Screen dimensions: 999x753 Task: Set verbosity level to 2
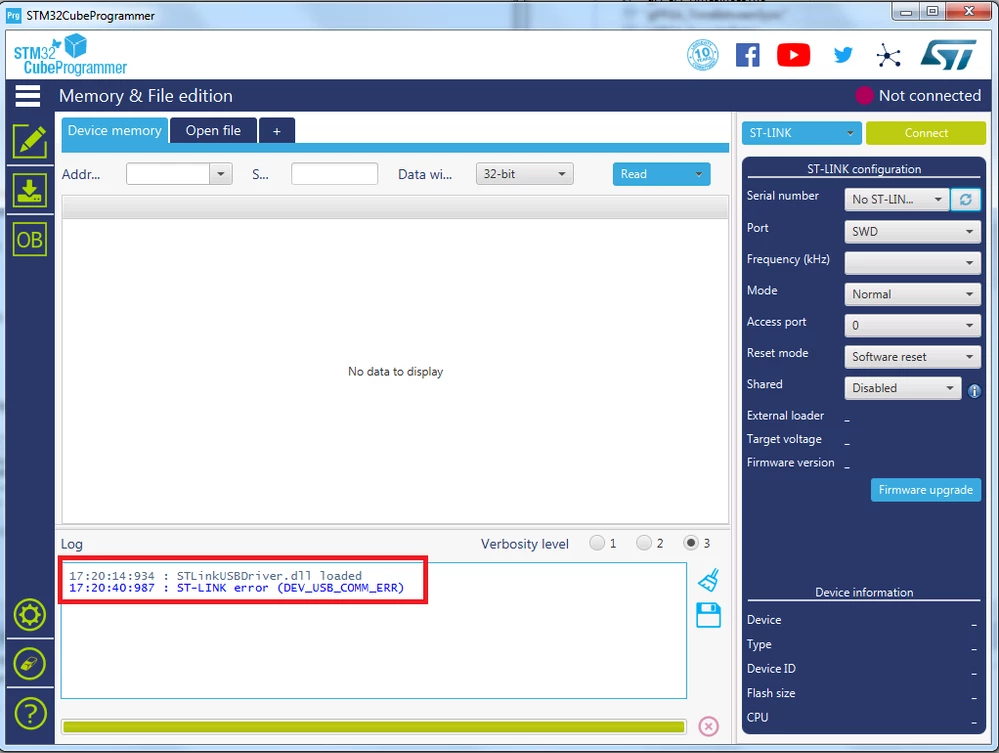click(x=644, y=543)
